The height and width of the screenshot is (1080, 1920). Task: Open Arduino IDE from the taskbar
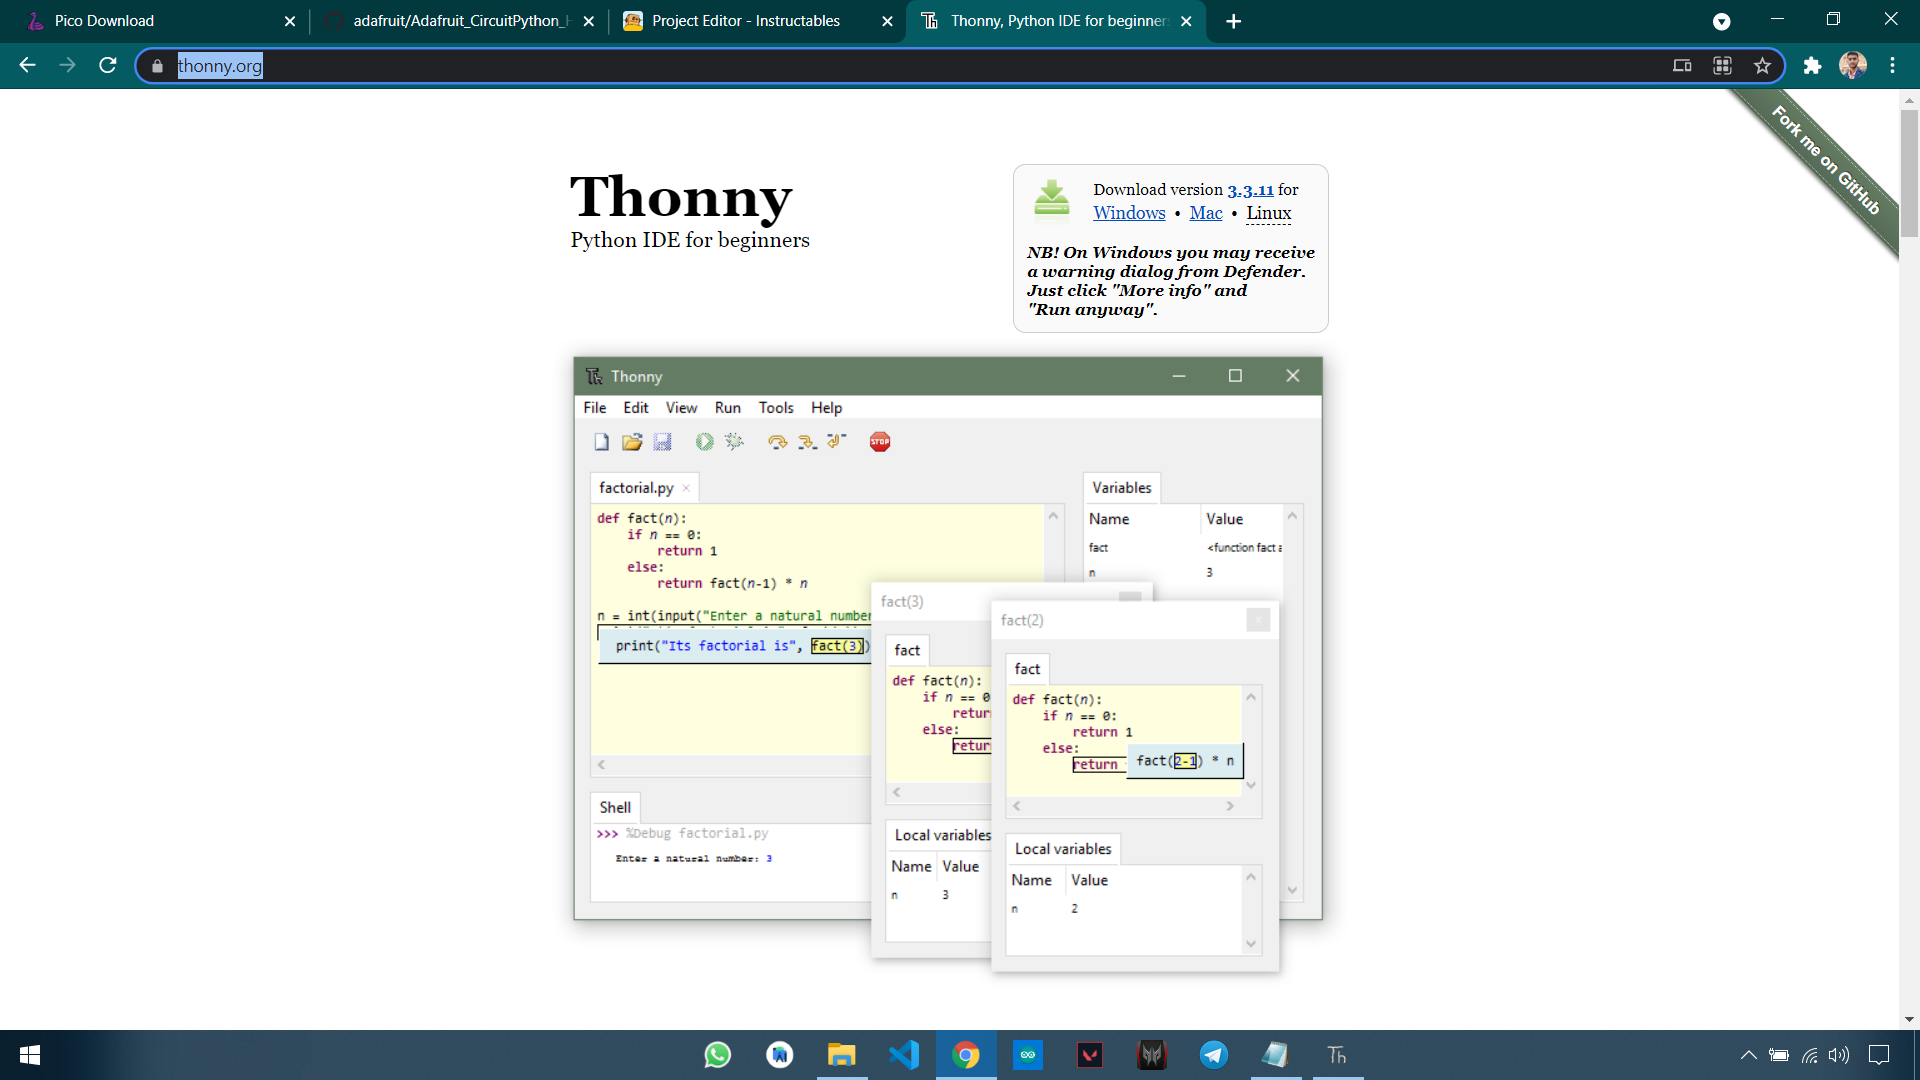1028,1055
